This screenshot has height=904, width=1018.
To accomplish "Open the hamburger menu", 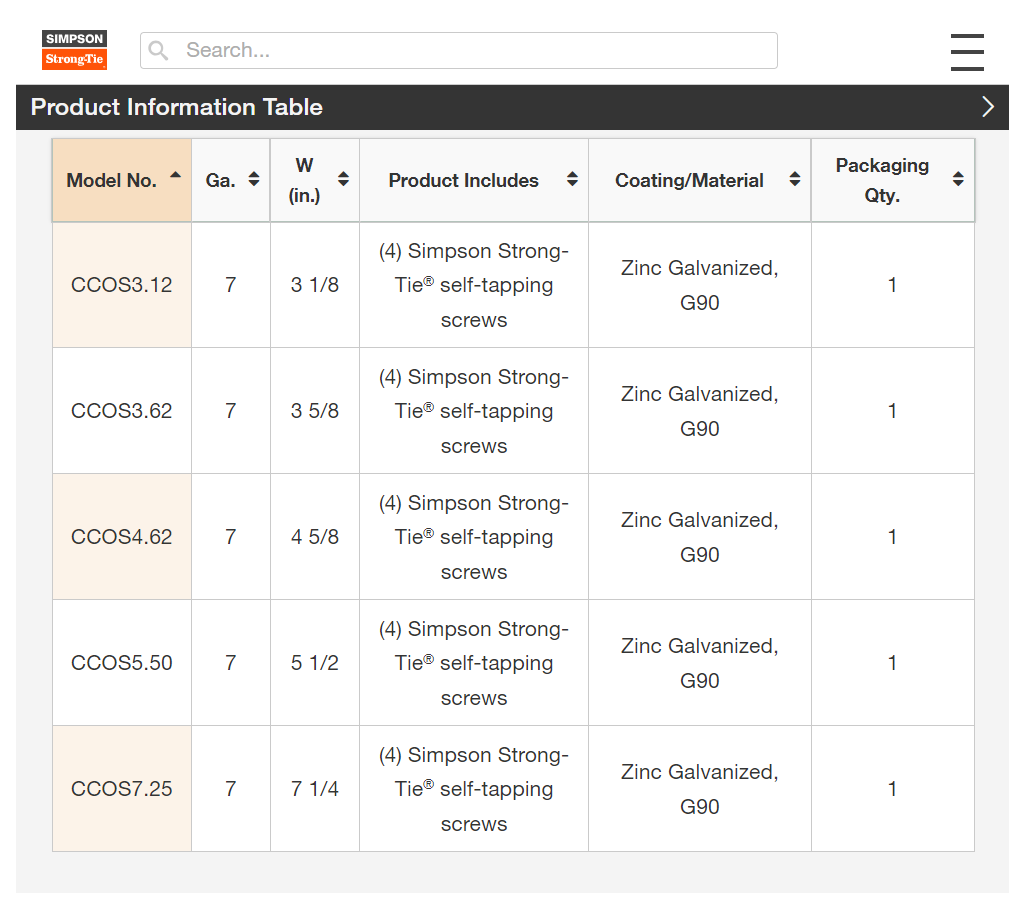I will click(967, 52).
